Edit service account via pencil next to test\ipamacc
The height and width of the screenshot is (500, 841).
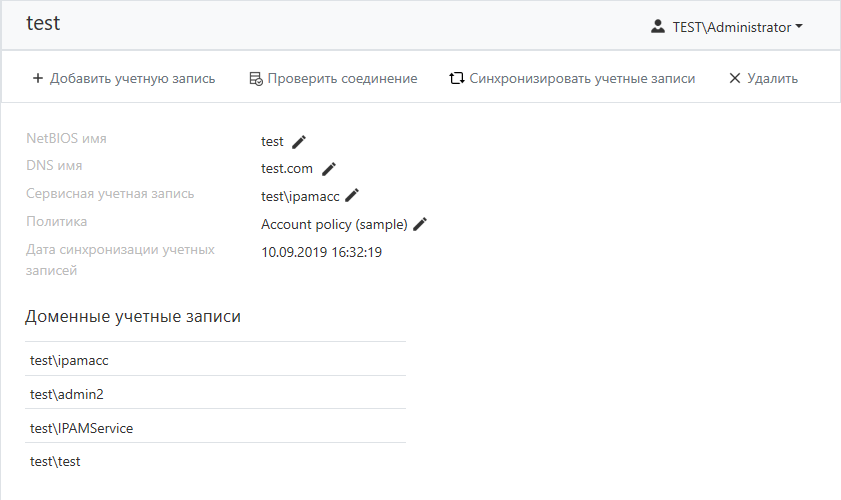[x=352, y=196]
